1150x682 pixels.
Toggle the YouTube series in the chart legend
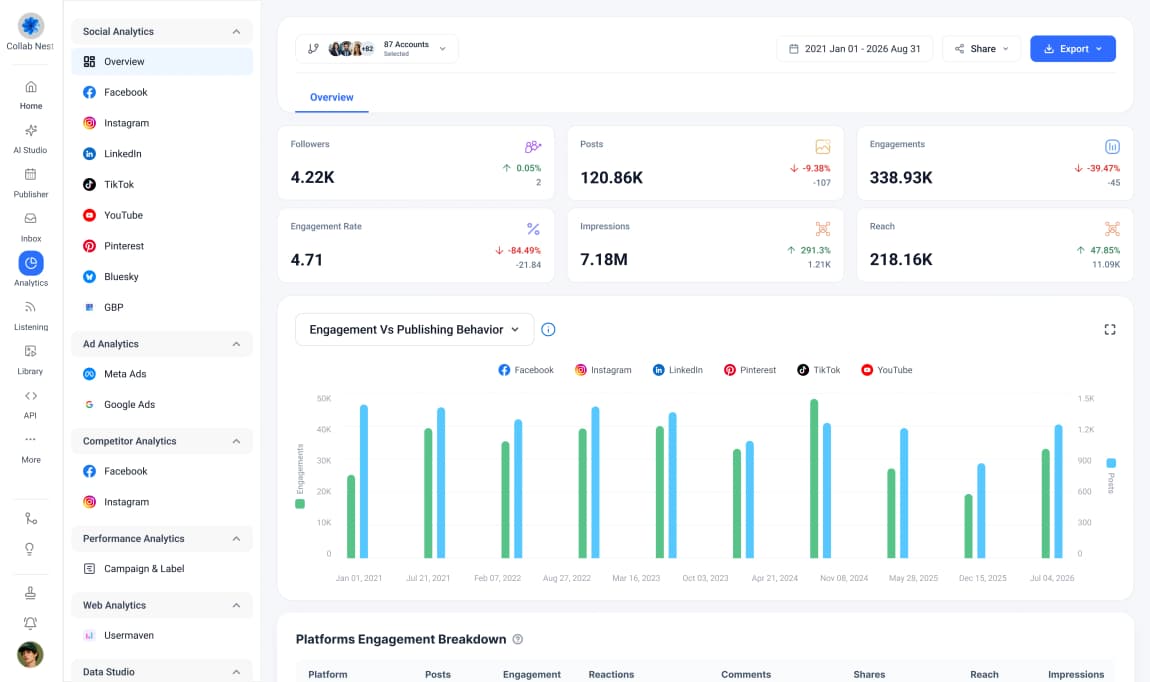pos(887,370)
